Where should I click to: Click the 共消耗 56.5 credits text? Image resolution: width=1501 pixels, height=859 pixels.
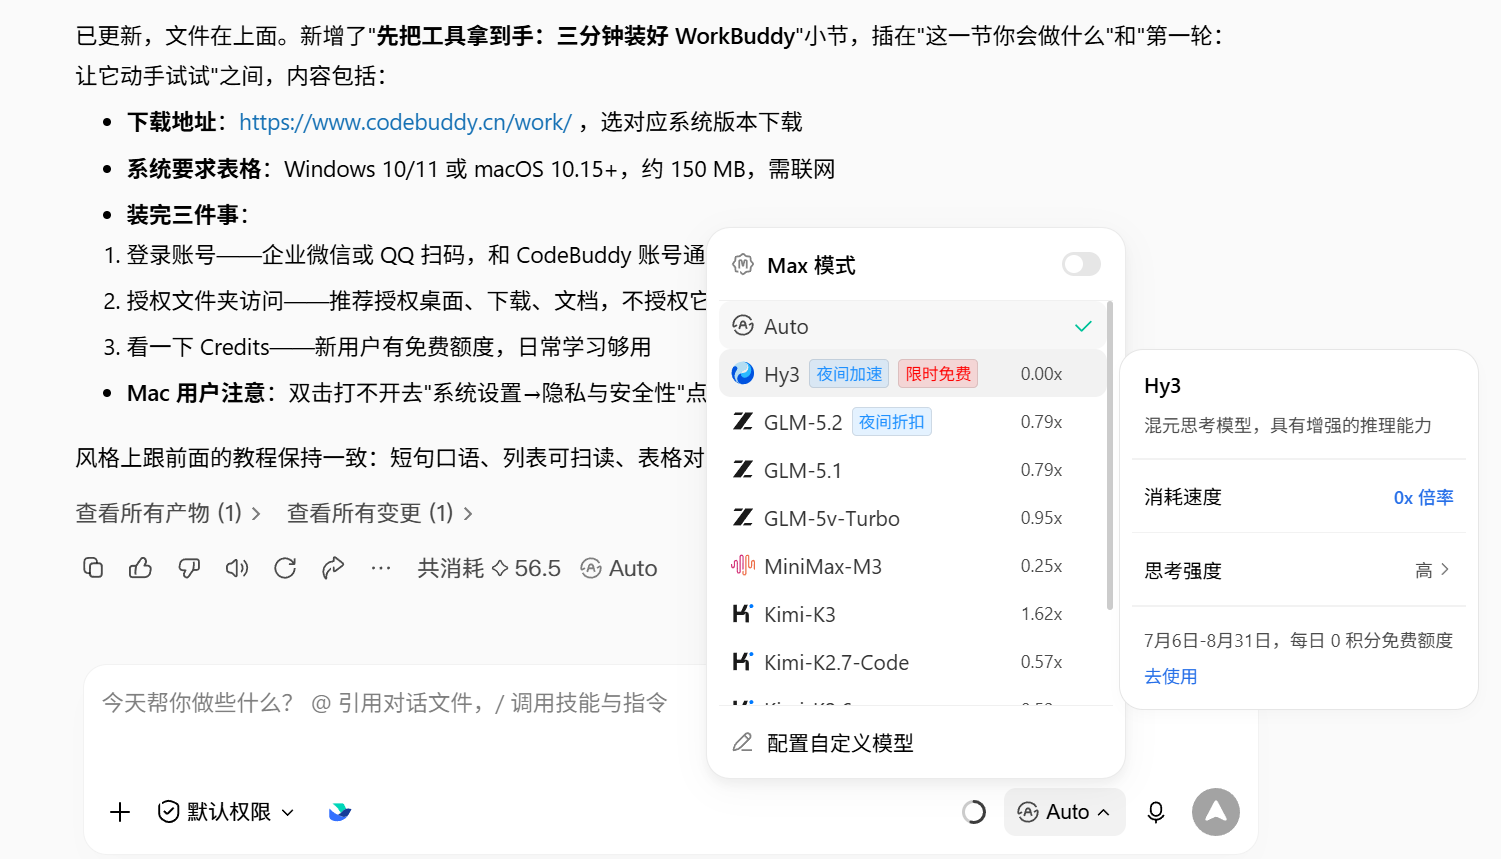coord(489,568)
